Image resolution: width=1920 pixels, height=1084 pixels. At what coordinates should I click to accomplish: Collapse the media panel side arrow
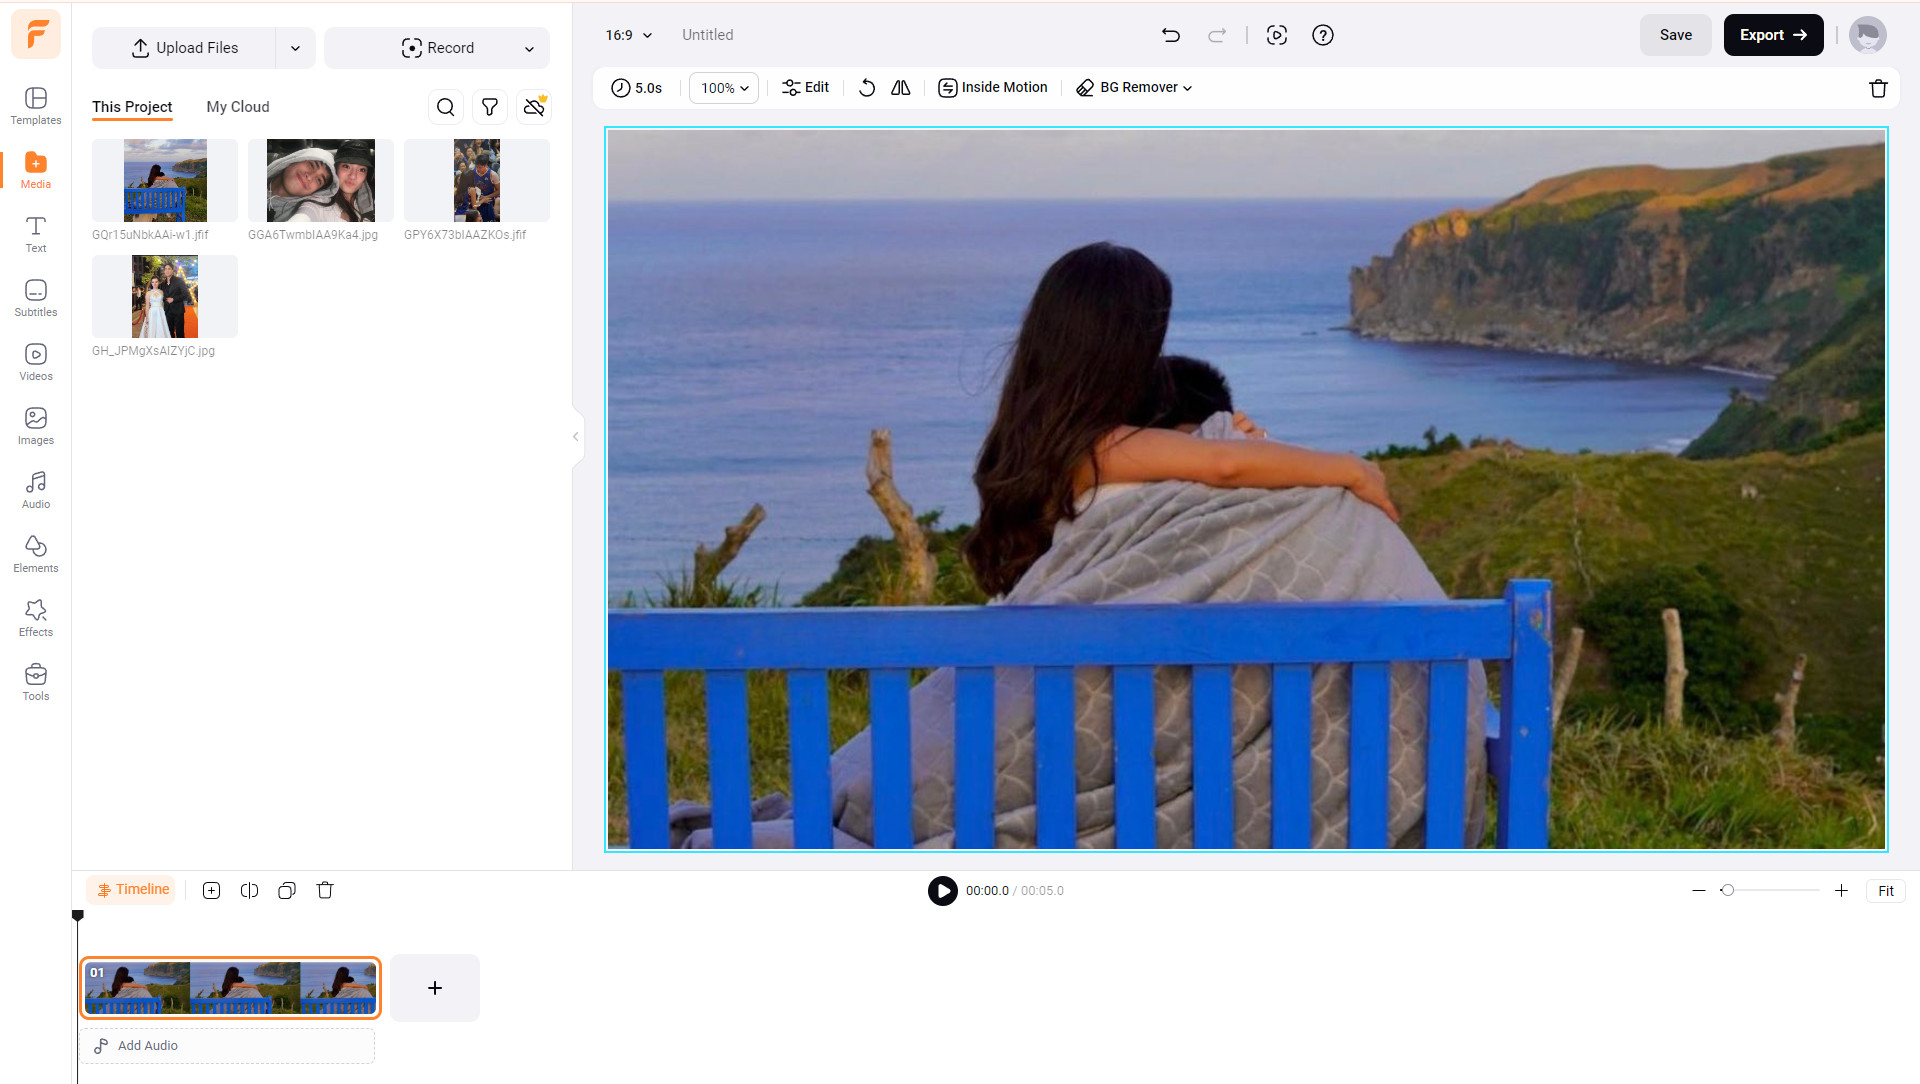point(576,436)
